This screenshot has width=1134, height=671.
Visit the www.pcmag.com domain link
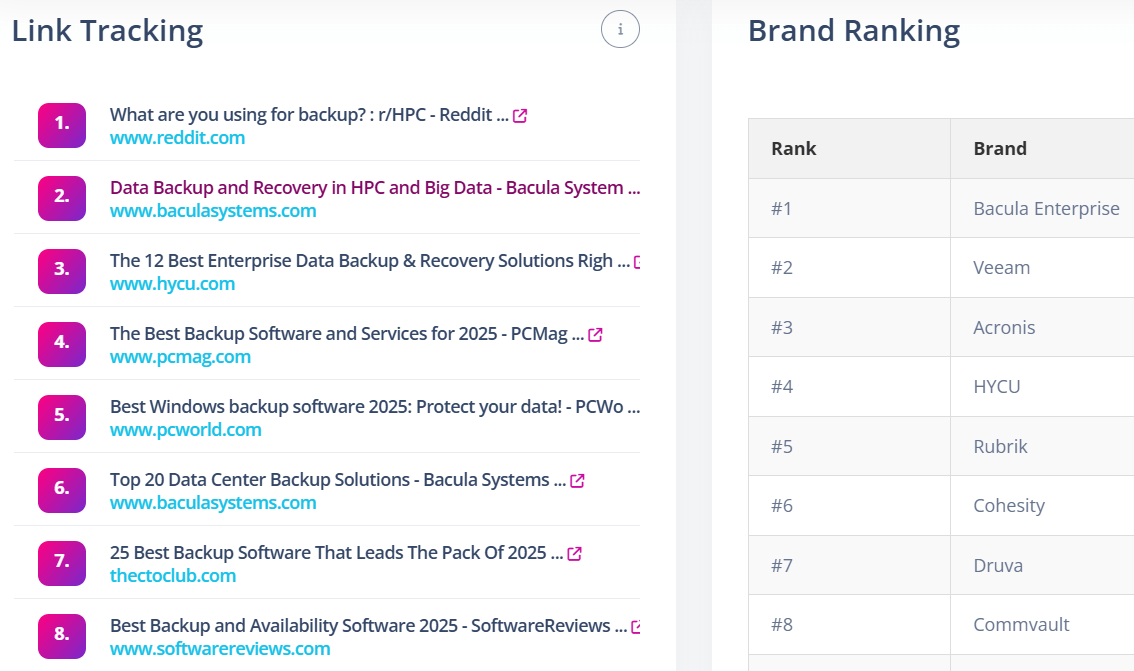[180, 357]
